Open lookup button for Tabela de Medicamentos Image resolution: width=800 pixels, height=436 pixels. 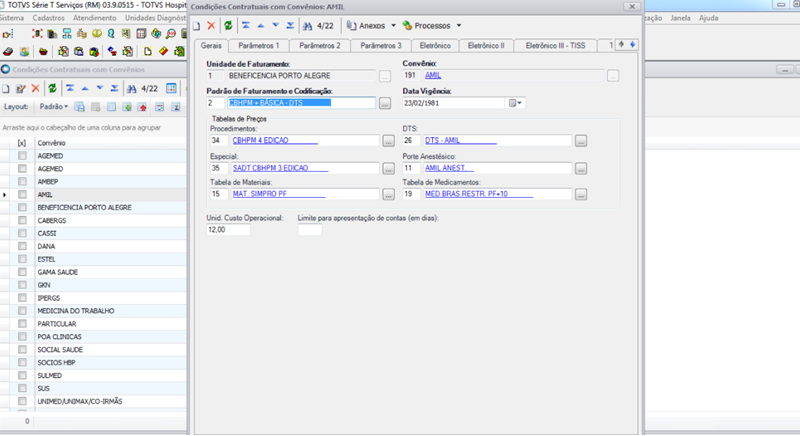(581, 195)
